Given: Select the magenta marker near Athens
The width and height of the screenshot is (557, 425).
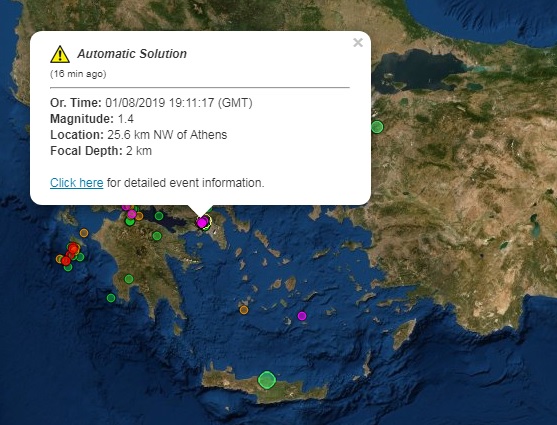Looking at the screenshot, I should click(202, 223).
